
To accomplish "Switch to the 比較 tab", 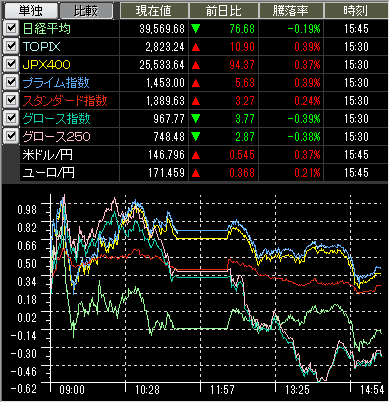I will 86,11.
